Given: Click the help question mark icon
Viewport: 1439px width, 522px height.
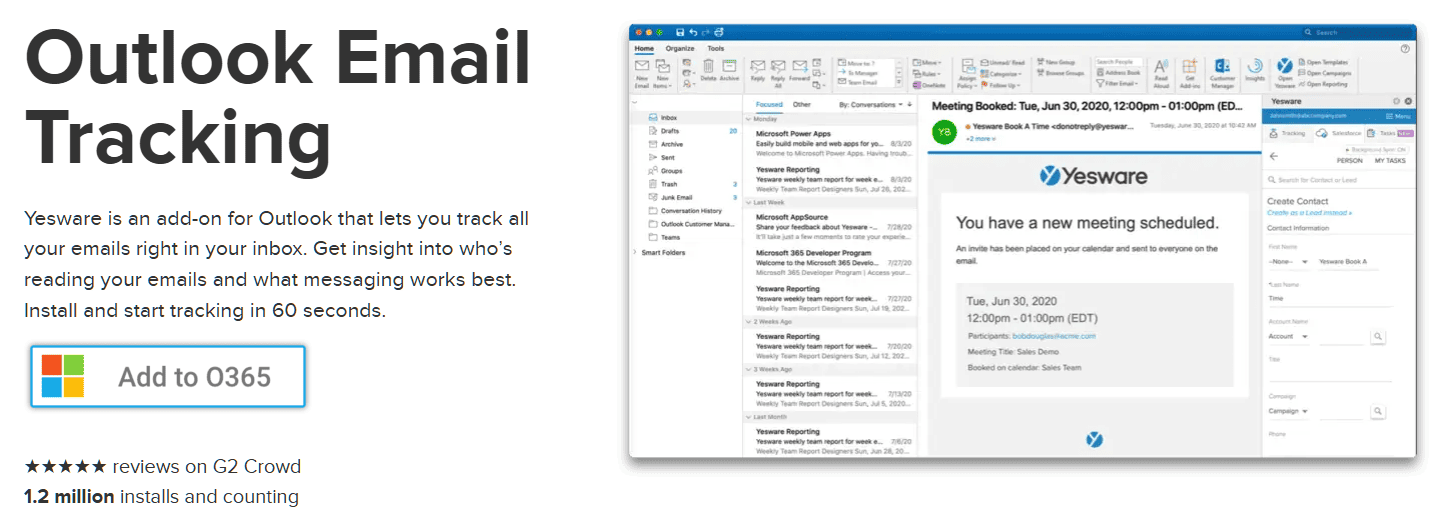Looking at the screenshot, I should [1406, 48].
